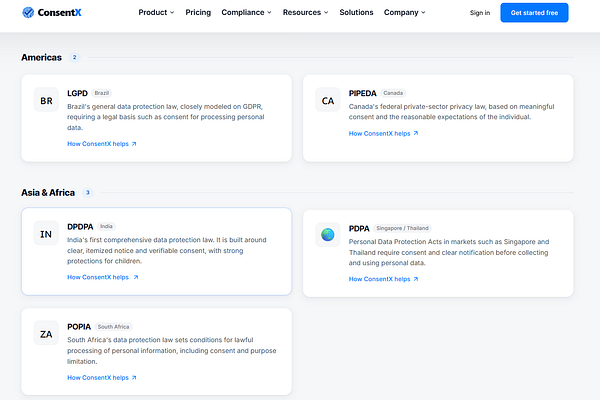Screen dimensions: 600x400
Task: Click the IN country code badge
Action: pyautogui.click(x=46, y=234)
